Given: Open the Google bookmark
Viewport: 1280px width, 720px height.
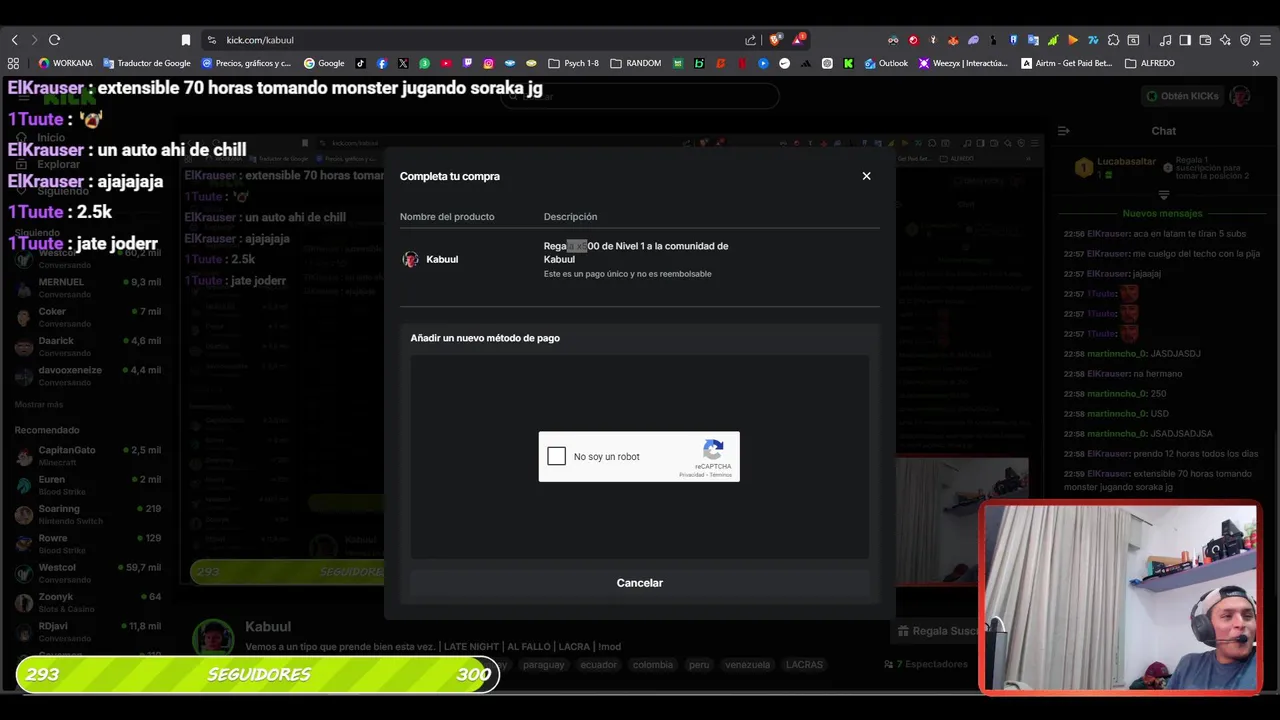Looking at the screenshot, I should pyautogui.click(x=324, y=63).
